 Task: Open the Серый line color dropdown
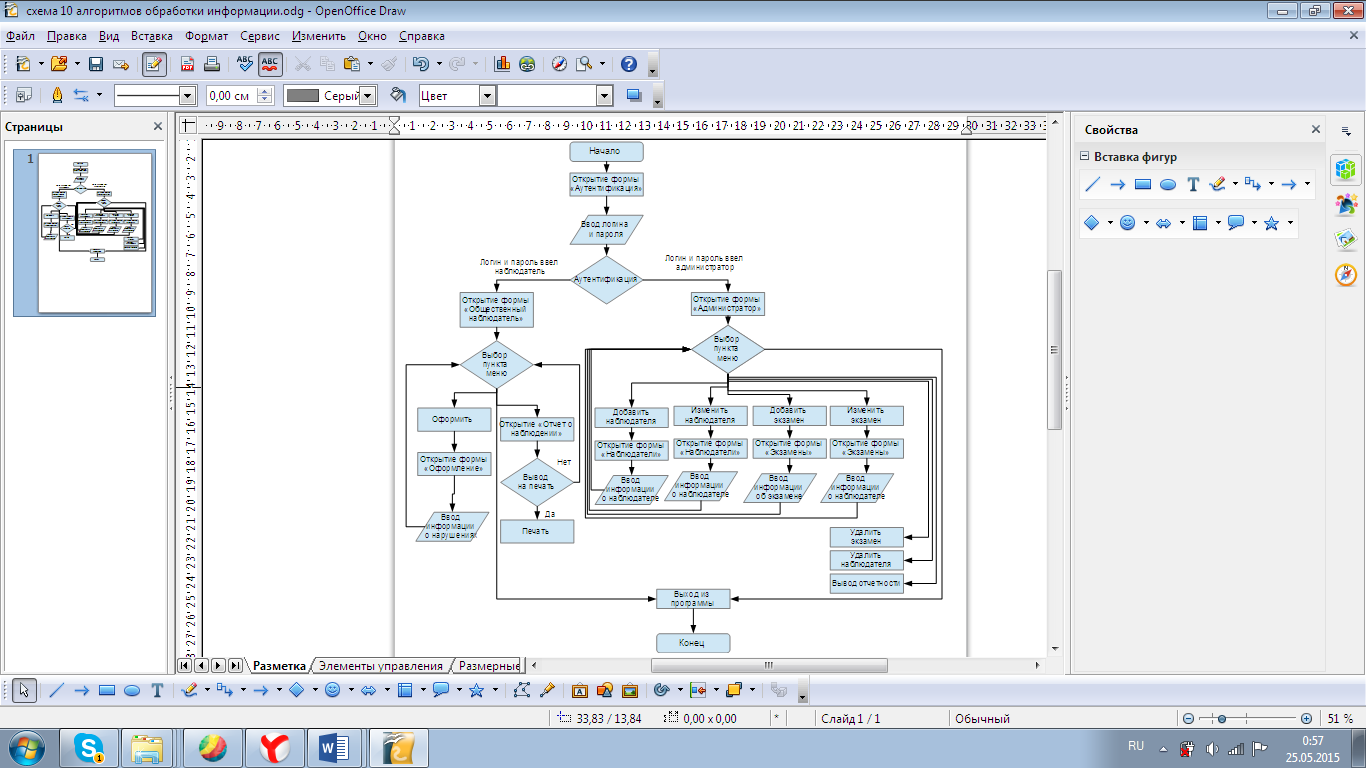coord(368,96)
